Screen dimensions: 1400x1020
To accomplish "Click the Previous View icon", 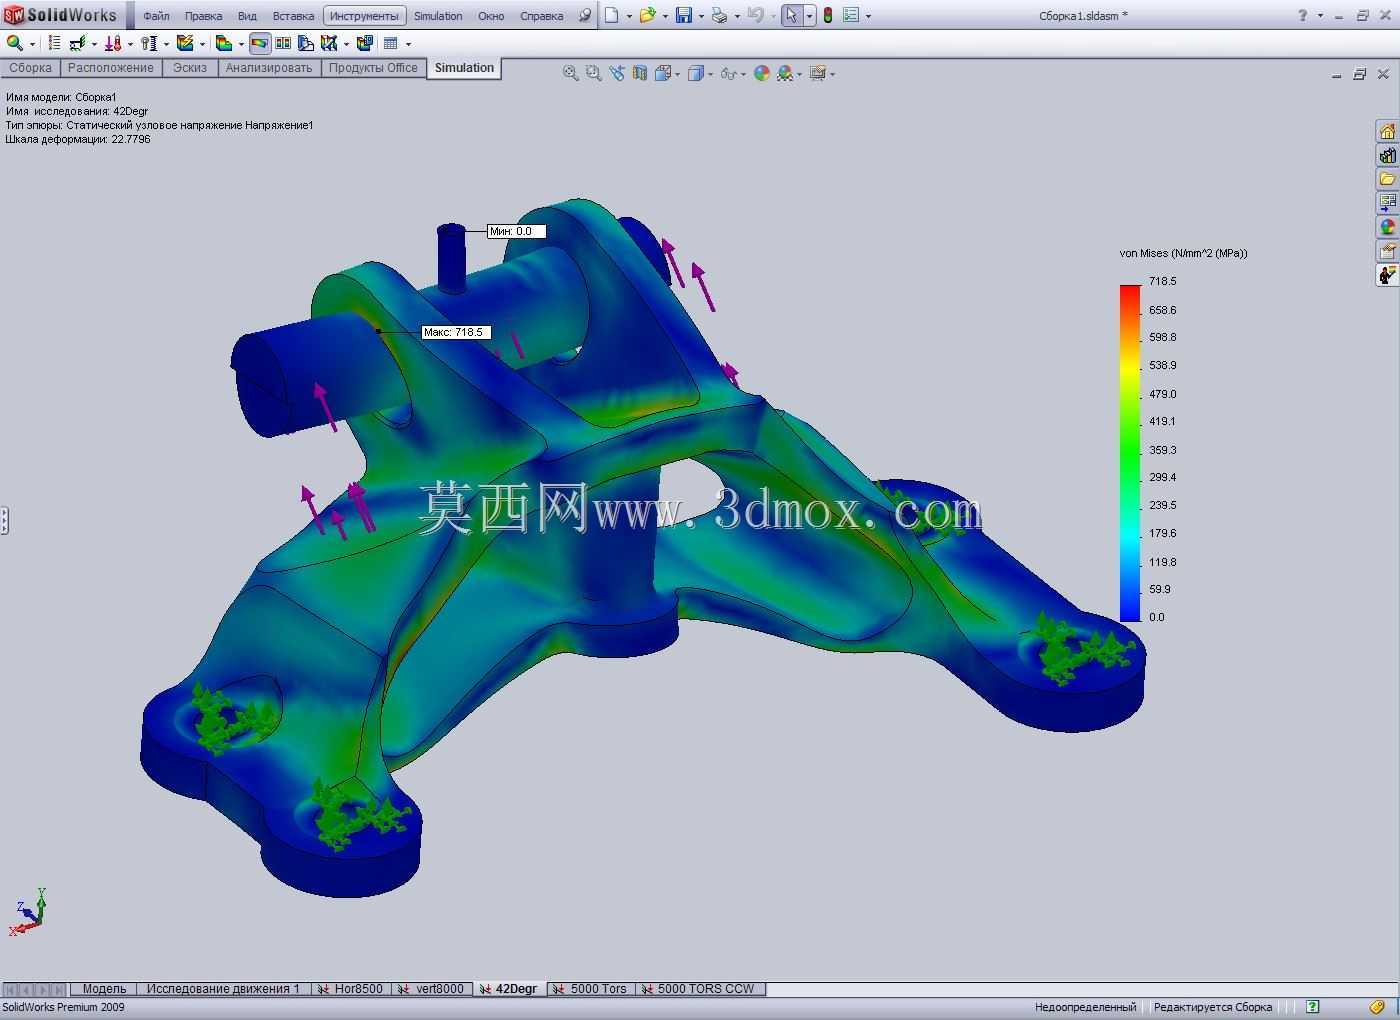I will point(616,73).
